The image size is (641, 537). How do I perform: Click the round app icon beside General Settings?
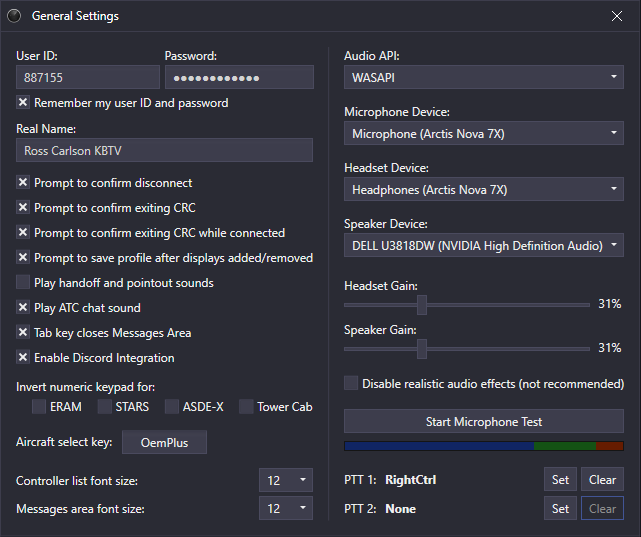pos(14,16)
